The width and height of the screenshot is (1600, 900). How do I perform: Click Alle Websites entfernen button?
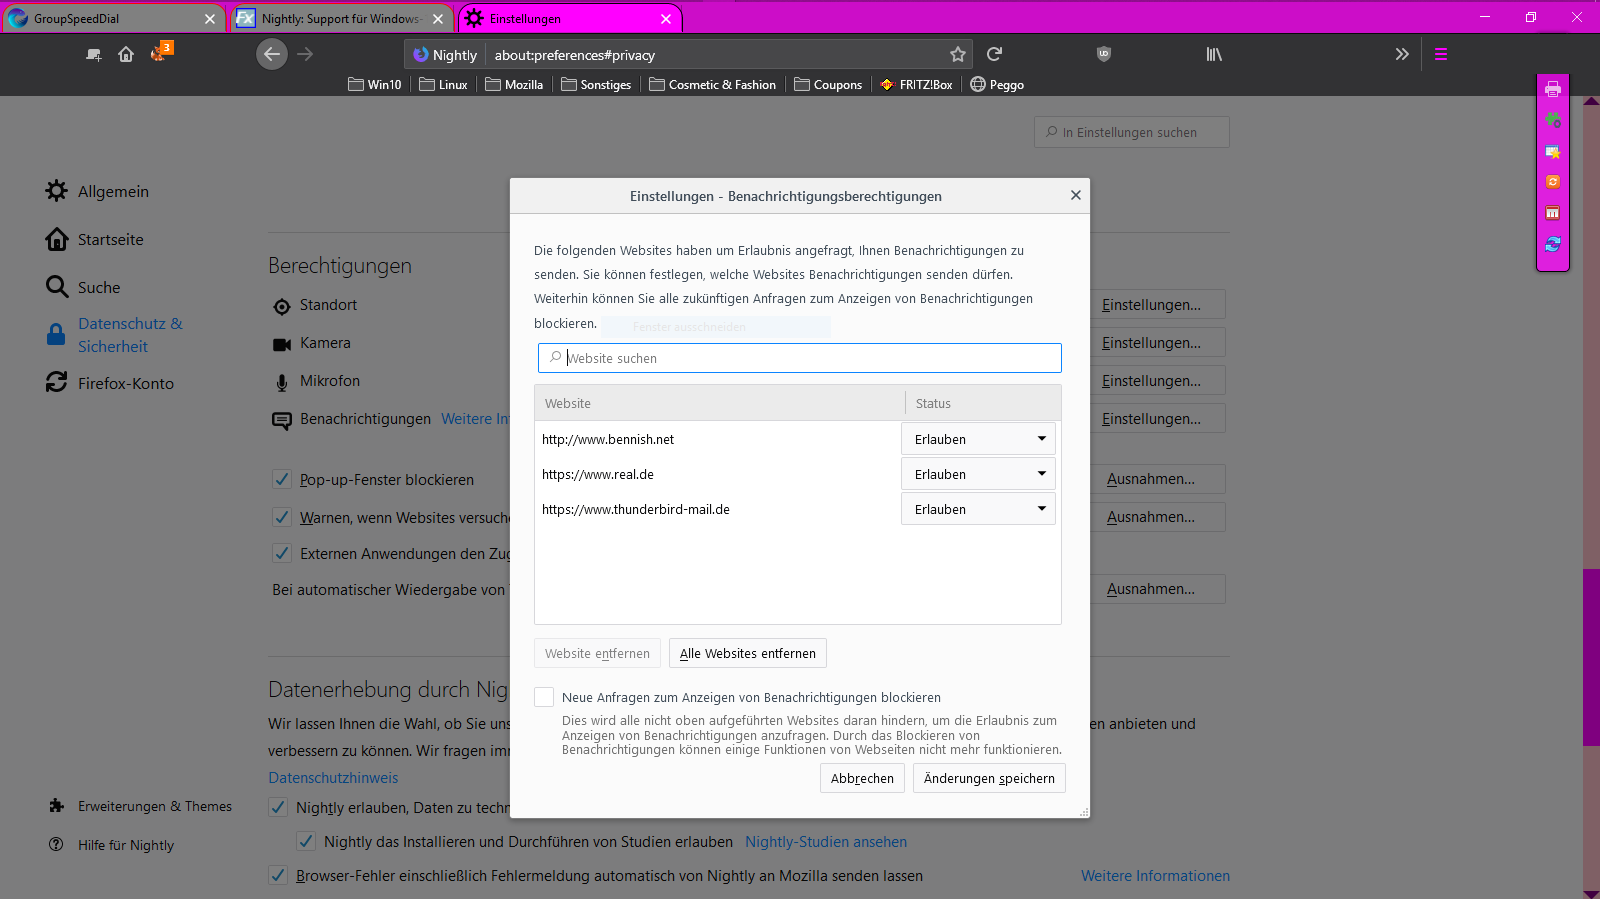747,654
